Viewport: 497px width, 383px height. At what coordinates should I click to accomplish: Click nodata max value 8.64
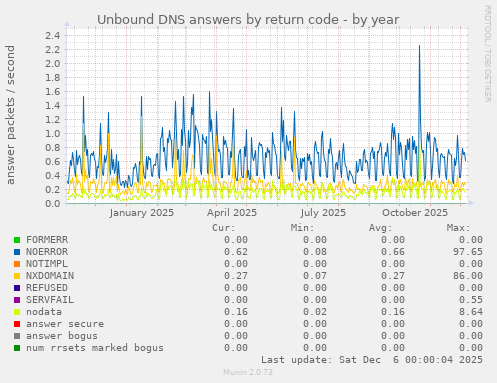[471, 312]
